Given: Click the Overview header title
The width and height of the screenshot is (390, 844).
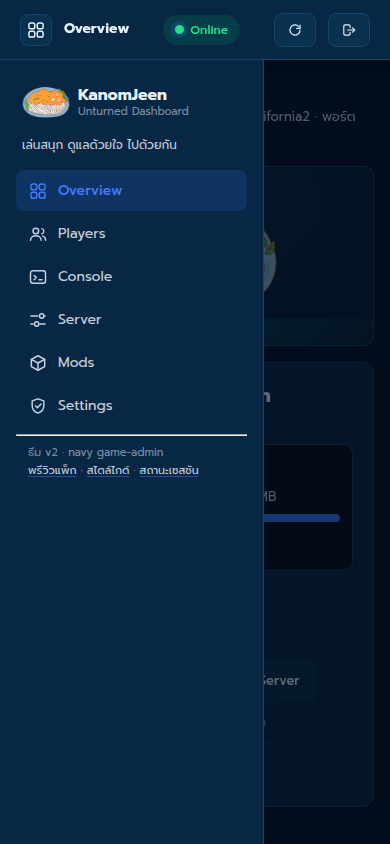Looking at the screenshot, I should click(x=96, y=29).
